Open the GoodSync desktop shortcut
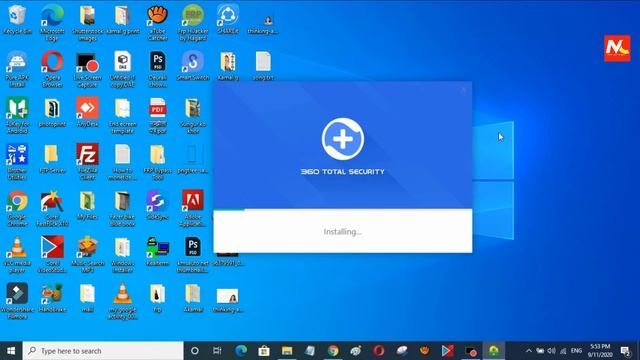 tap(158, 205)
